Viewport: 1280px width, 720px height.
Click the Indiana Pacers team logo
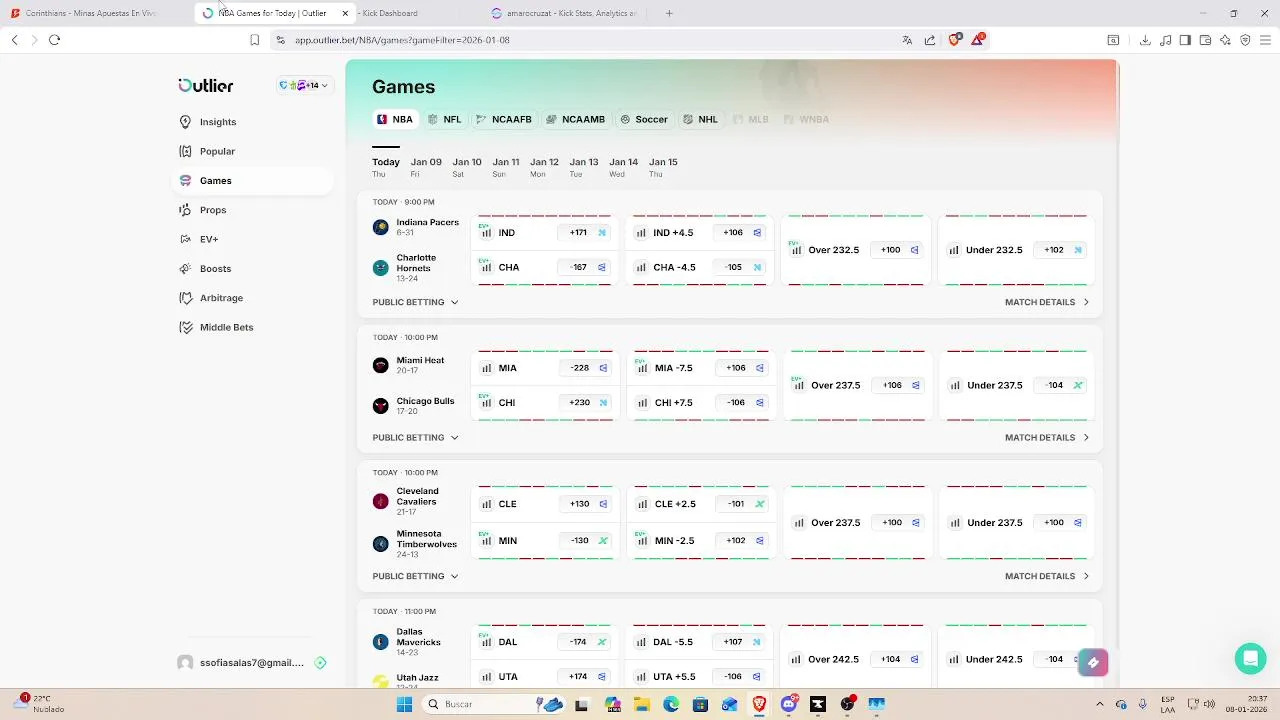point(380,227)
